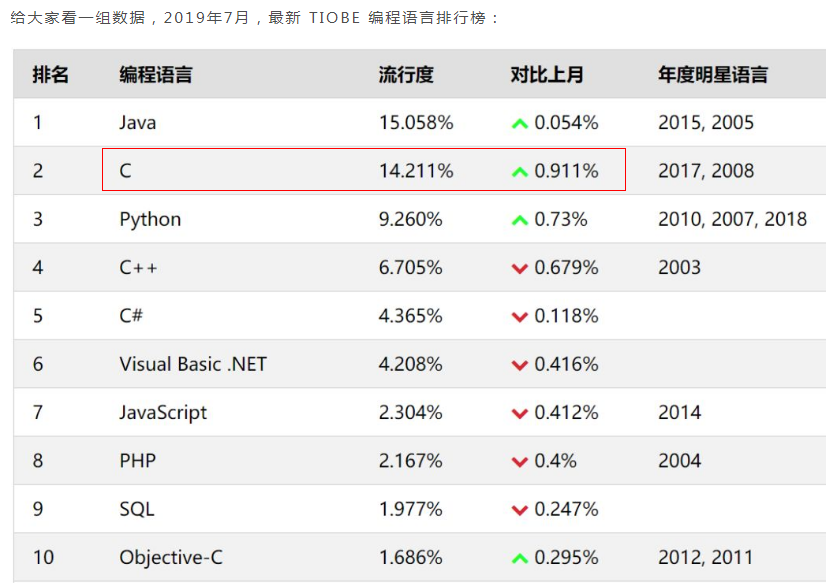Click the 对比上月 column header
Image resolution: width=826 pixels, height=583 pixels.
tap(547, 74)
